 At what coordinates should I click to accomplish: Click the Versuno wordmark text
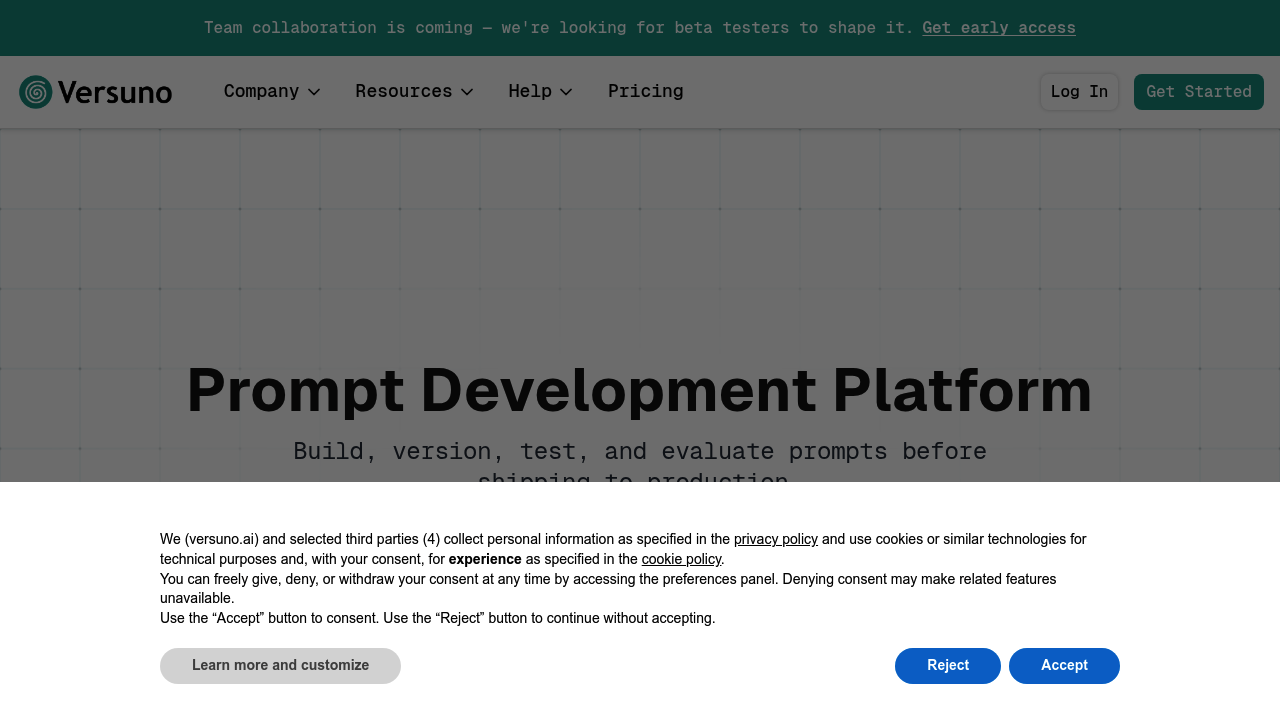coord(115,92)
